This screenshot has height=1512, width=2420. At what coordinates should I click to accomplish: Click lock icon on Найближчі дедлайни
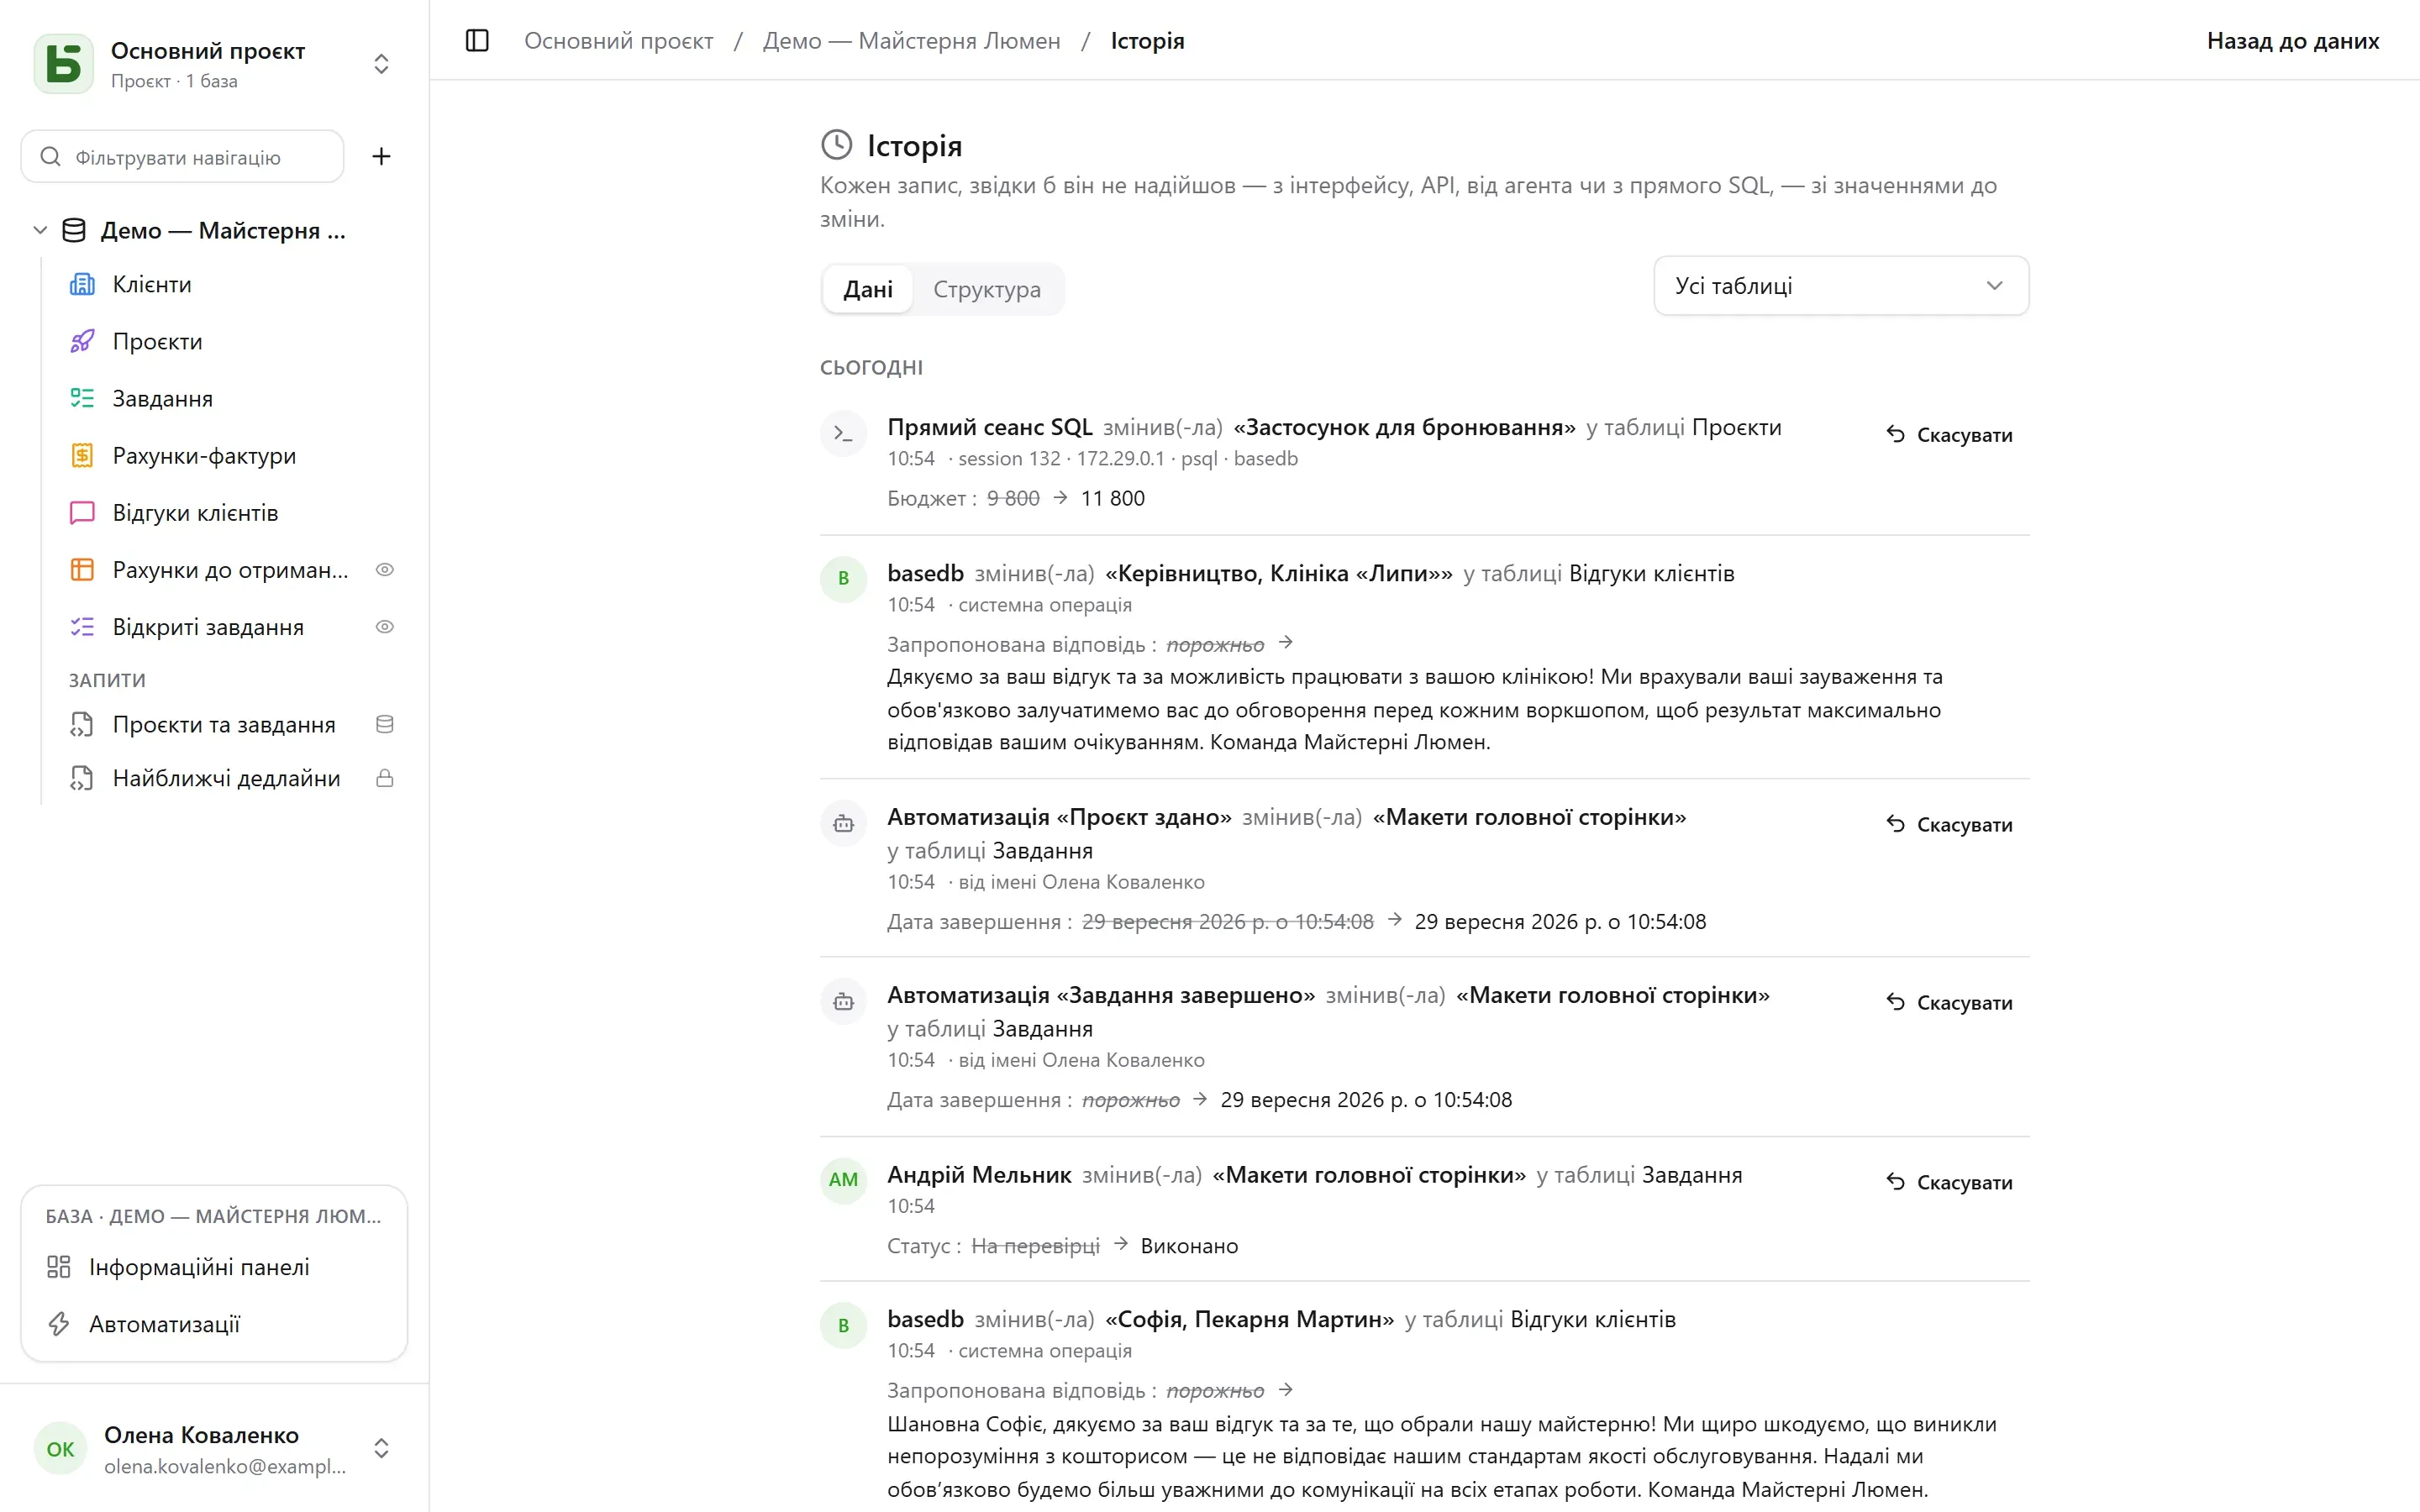tap(385, 779)
